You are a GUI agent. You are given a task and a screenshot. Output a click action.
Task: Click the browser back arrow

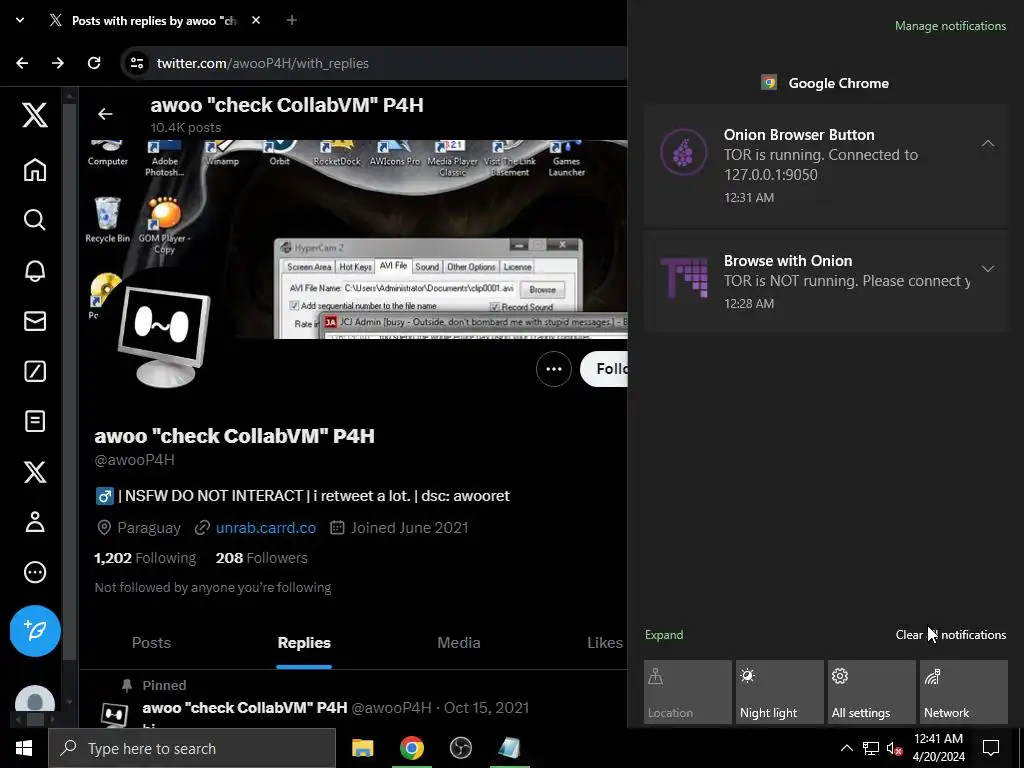pos(22,63)
